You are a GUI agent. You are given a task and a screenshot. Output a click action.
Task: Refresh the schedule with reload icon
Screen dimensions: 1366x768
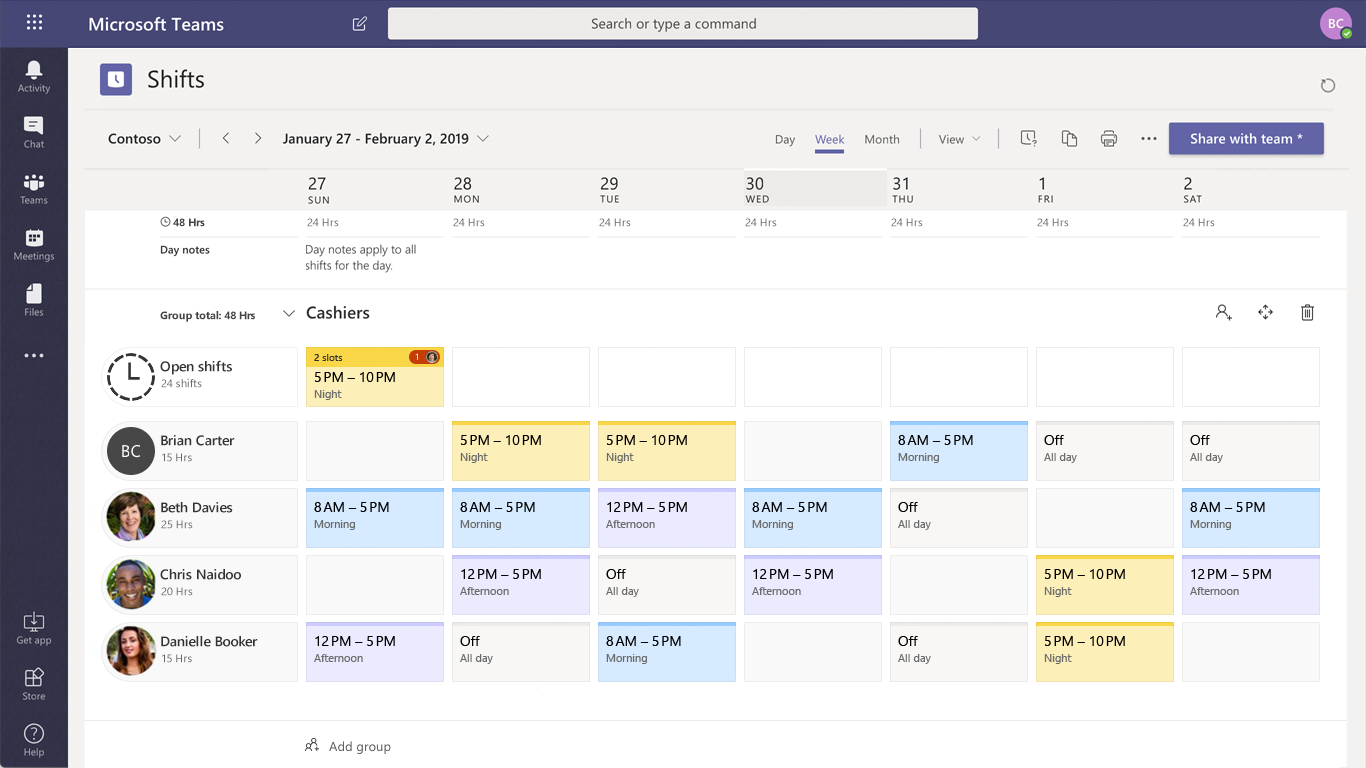point(1328,85)
